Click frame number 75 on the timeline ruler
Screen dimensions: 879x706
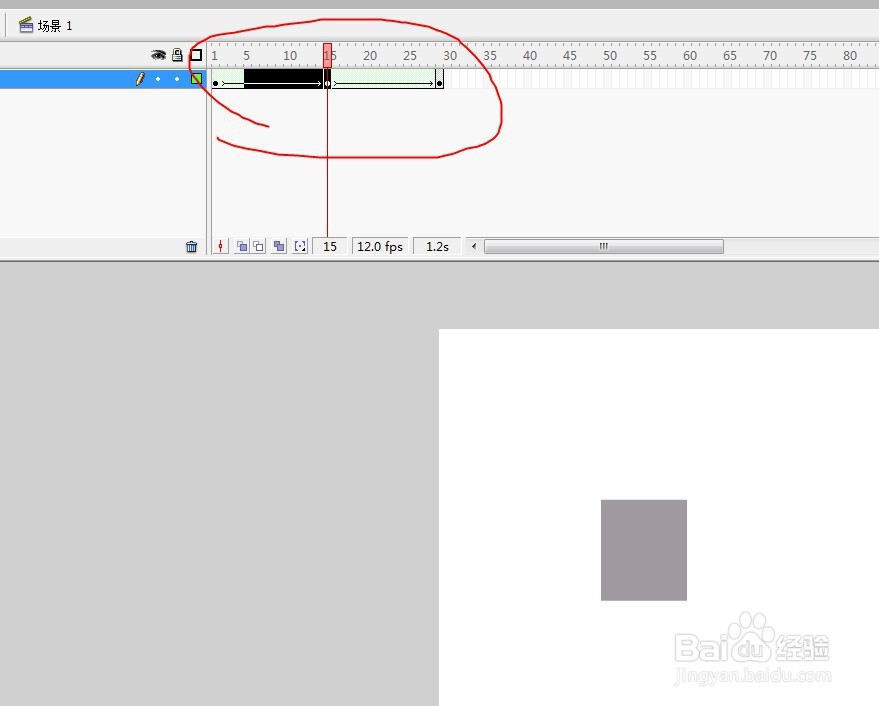[x=810, y=56]
